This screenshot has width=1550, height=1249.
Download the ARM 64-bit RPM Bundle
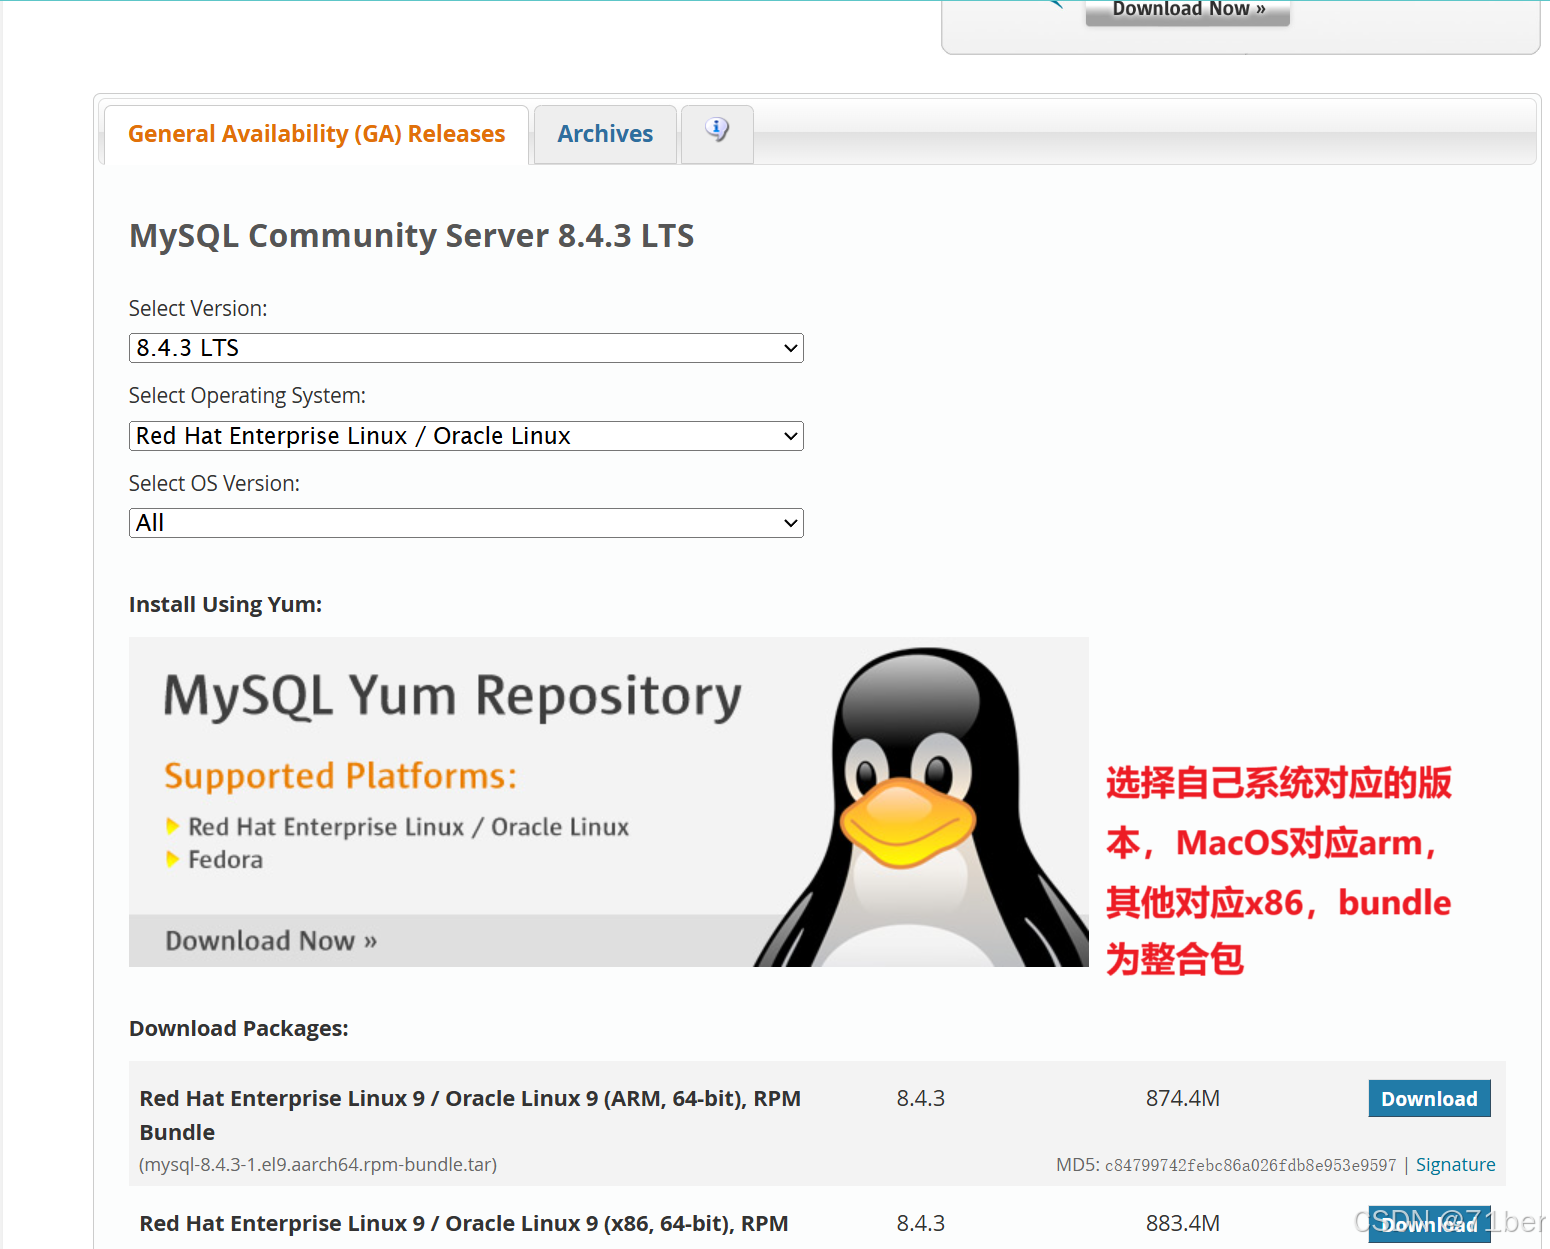coord(1429,1098)
